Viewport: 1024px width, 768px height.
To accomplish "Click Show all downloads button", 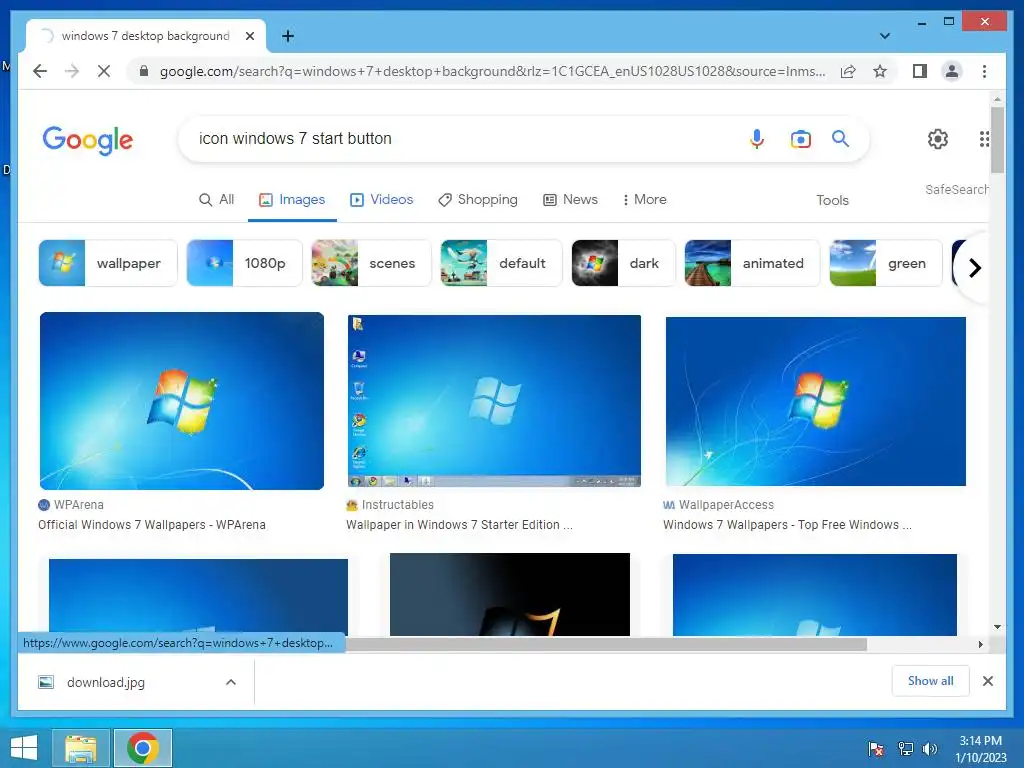I will coord(930,681).
